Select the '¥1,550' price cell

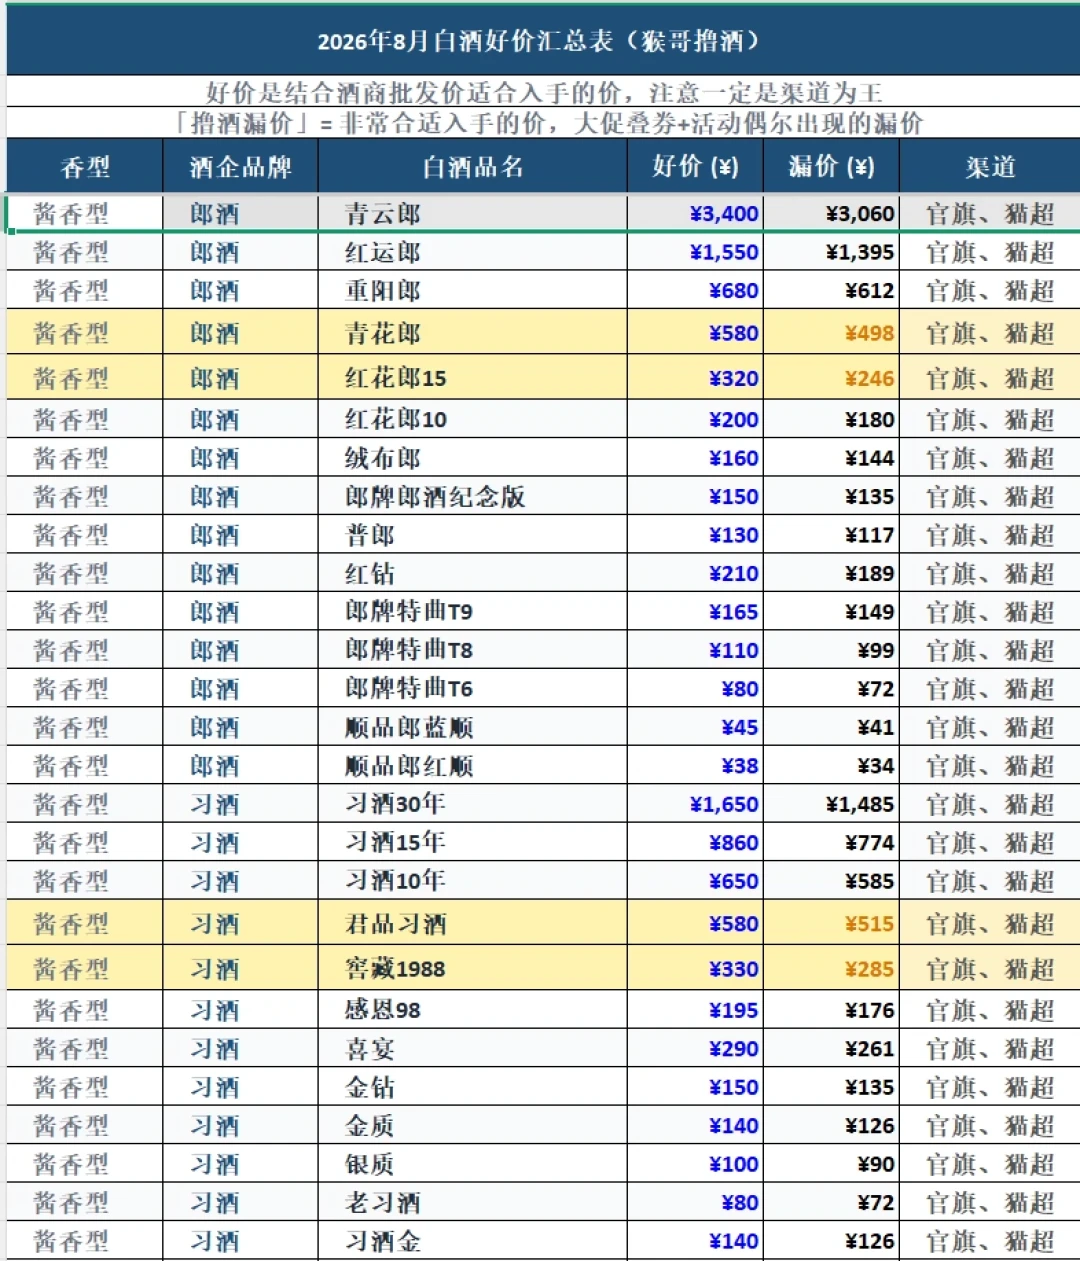(x=695, y=252)
